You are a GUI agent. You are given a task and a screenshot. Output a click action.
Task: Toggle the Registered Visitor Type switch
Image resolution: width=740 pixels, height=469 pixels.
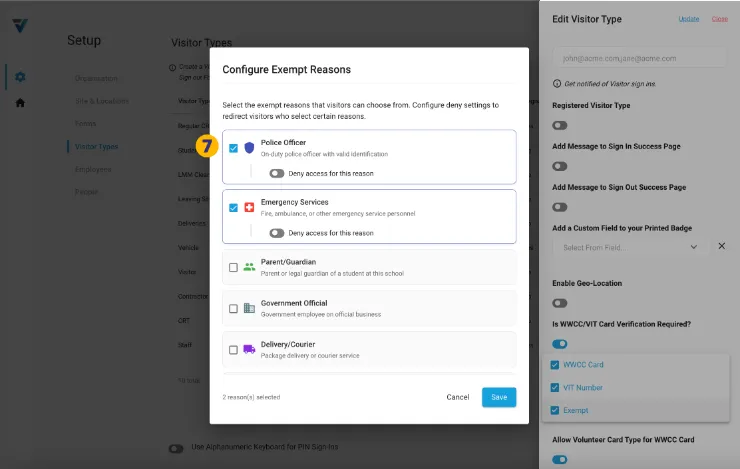560,125
